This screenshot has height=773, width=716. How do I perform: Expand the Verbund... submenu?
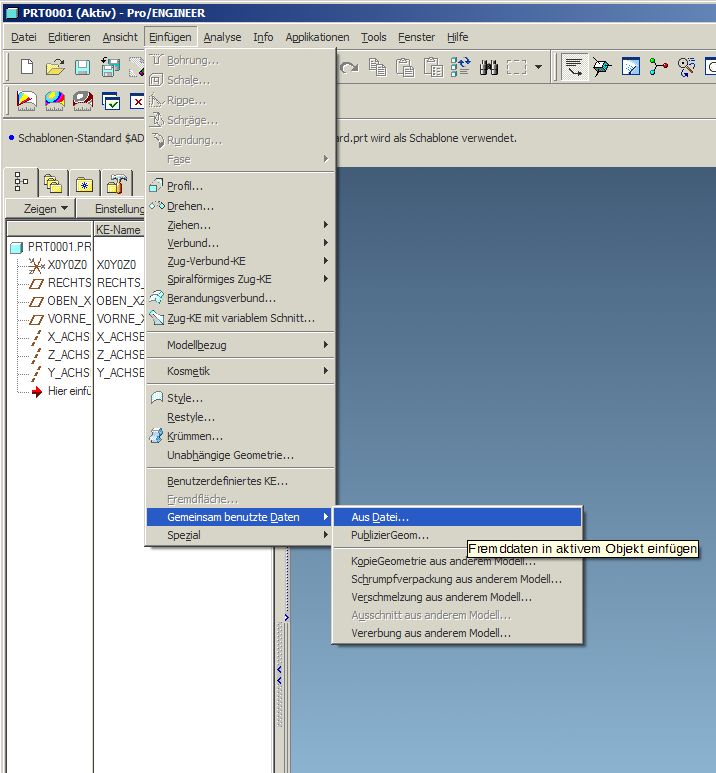tap(240, 243)
